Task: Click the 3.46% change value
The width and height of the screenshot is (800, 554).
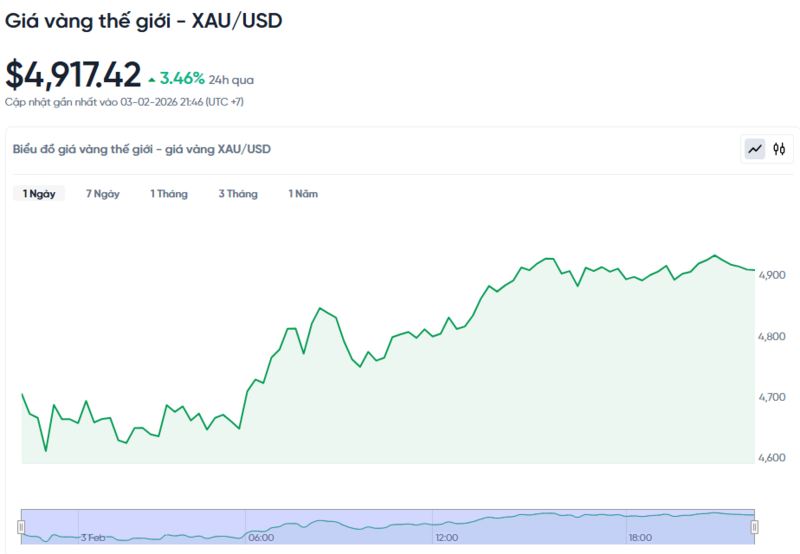Action: coord(182,77)
